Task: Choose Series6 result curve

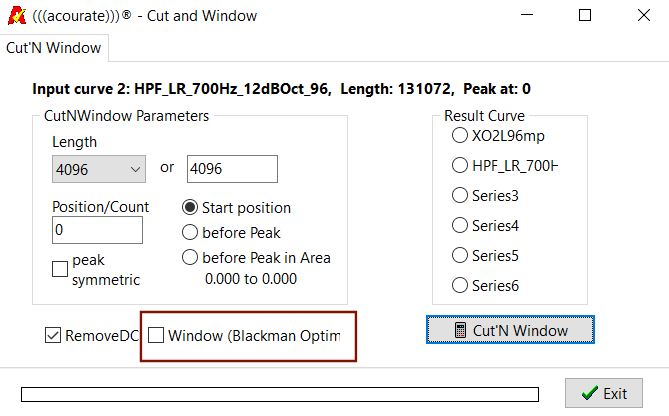Action: click(x=460, y=285)
